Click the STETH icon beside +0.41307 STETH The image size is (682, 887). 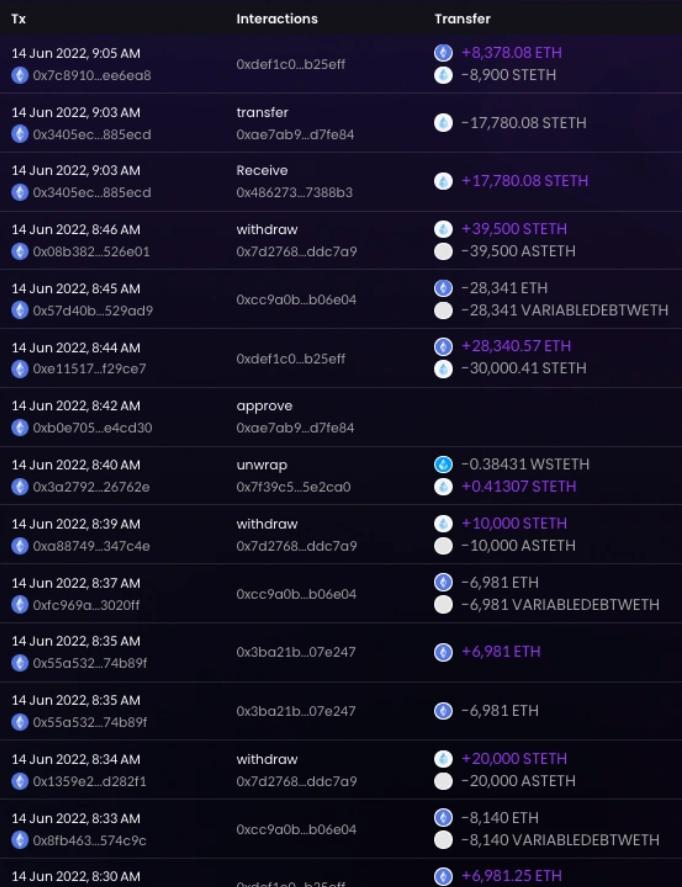(443, 486)
